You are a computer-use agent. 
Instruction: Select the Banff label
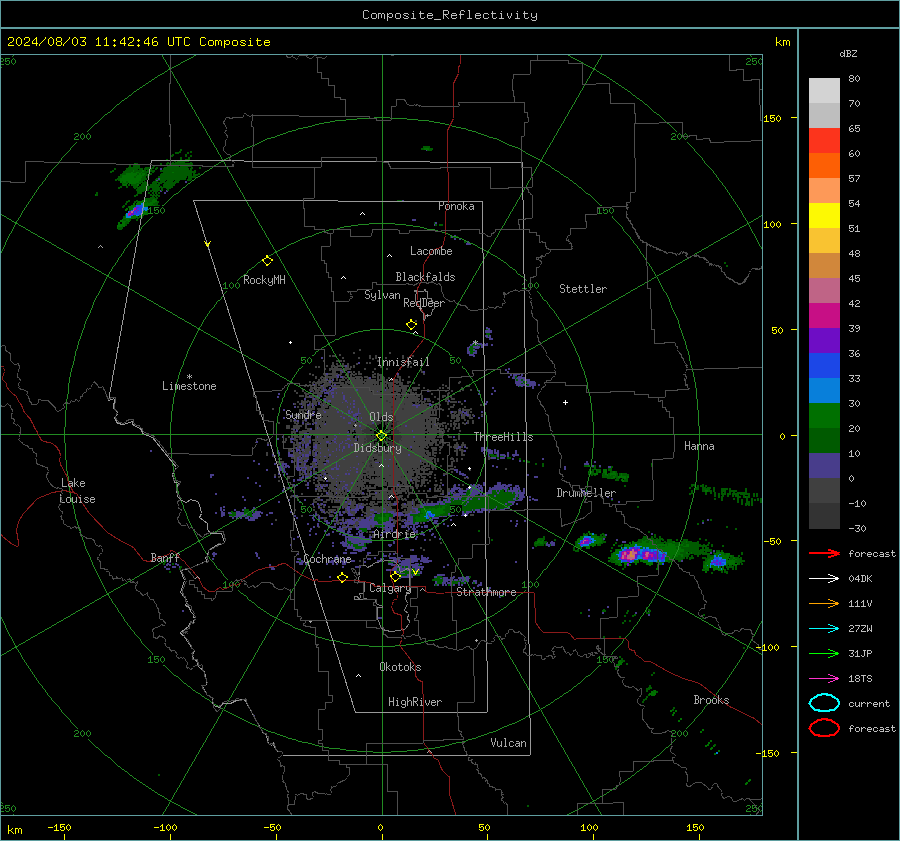[165, 557]
